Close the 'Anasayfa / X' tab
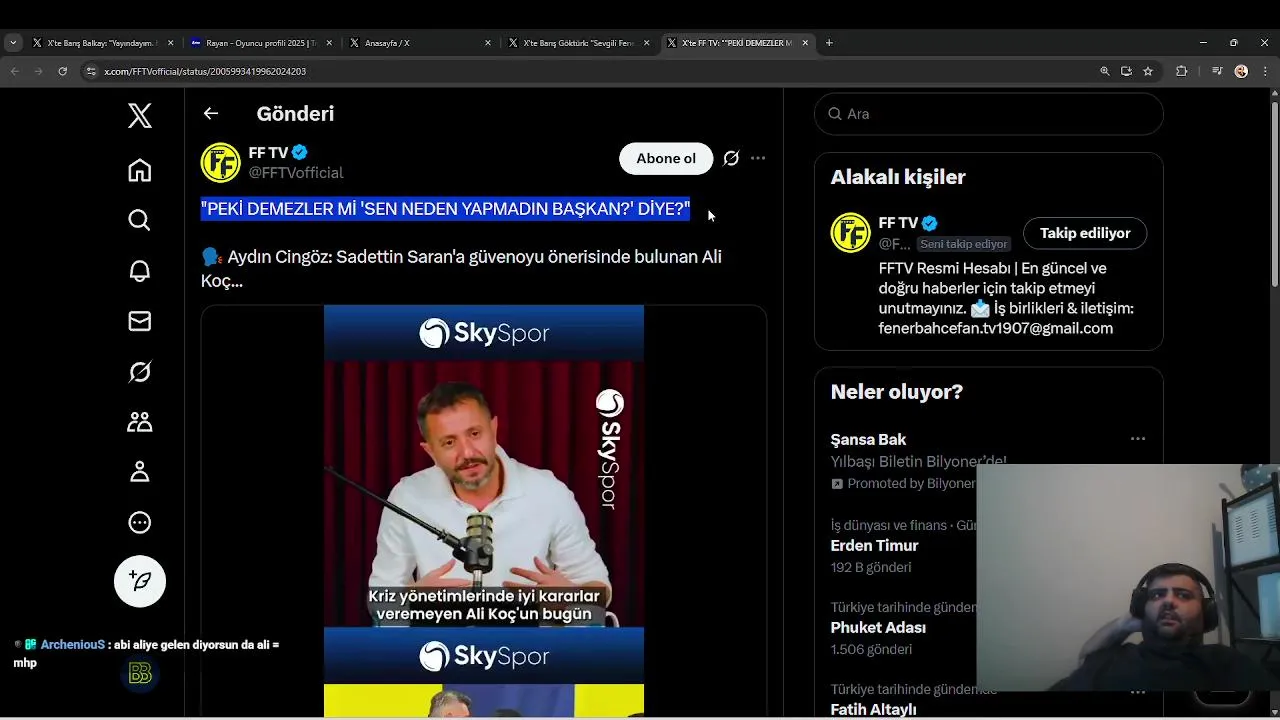The width and height of the screenshot is (1280, 720). click(x=488, y=43)
